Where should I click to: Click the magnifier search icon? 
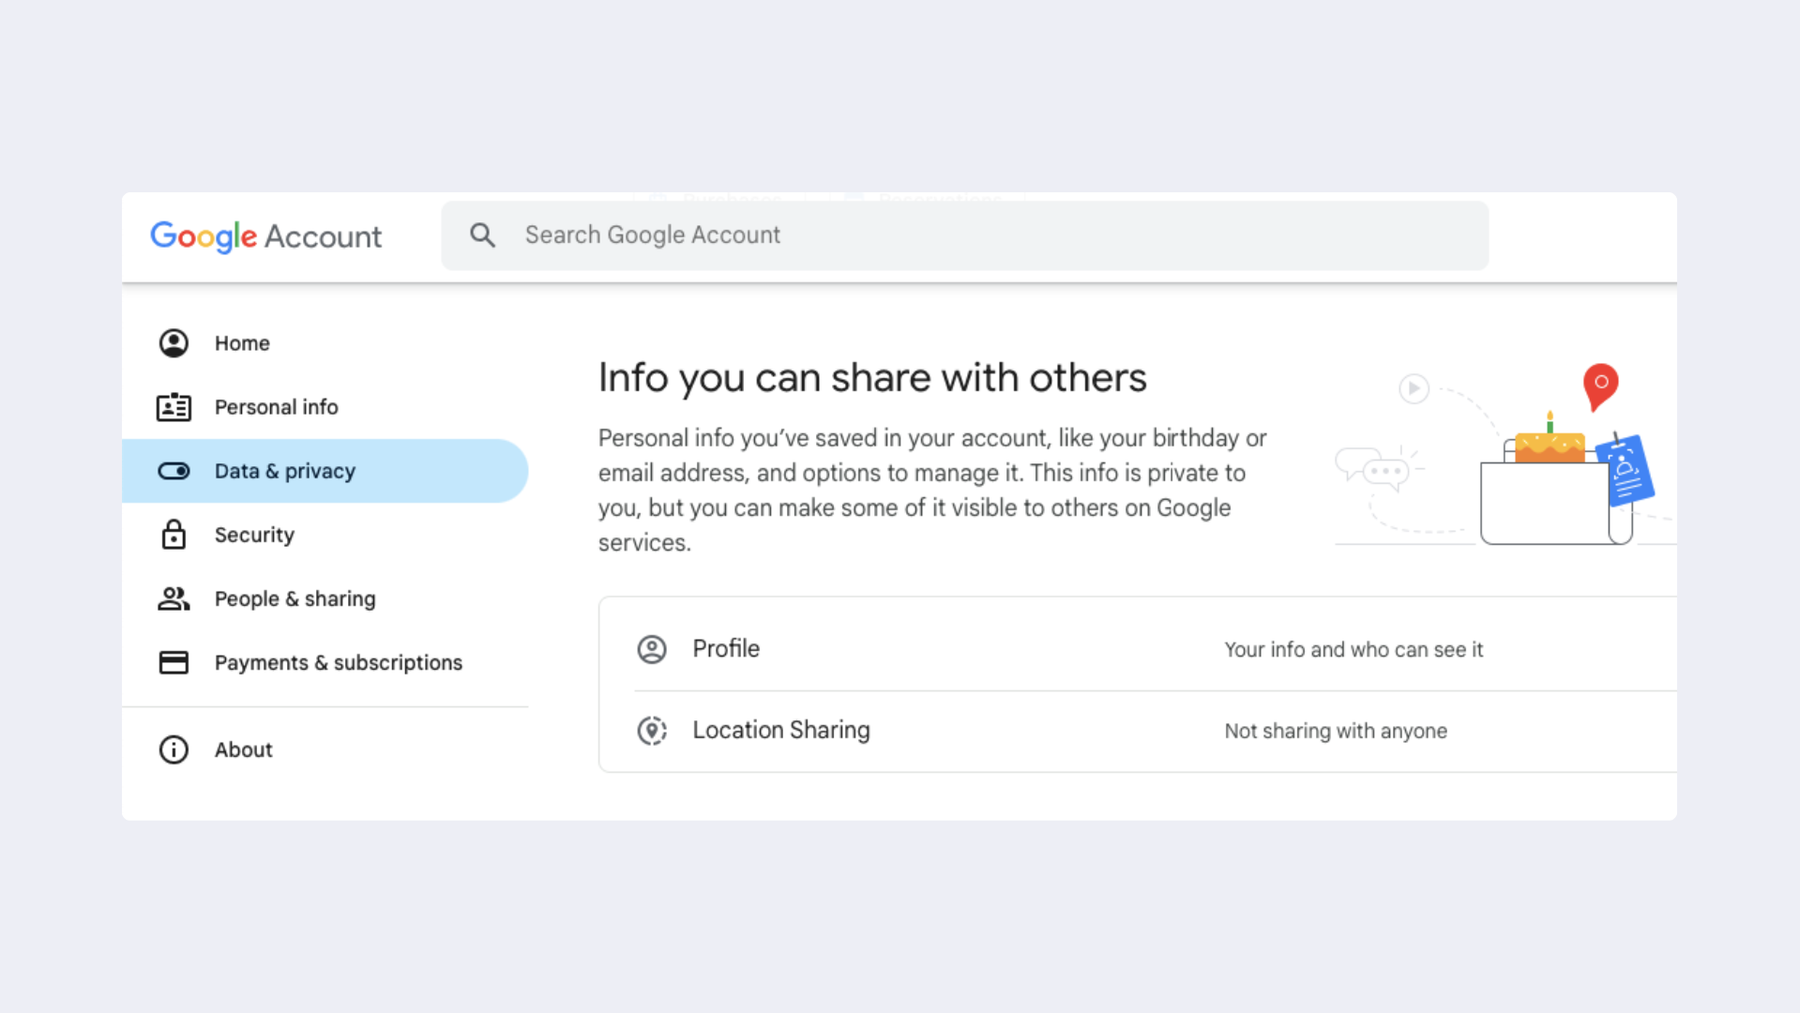pyautogui.click(x=483, y=235)
